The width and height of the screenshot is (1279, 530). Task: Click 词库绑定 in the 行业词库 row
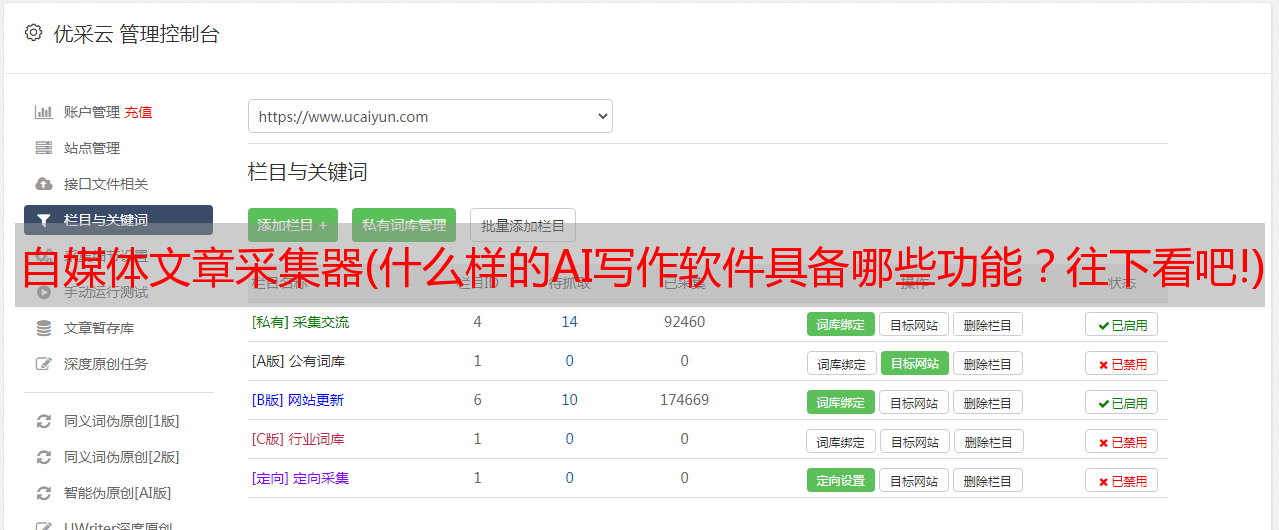[842, 441]
